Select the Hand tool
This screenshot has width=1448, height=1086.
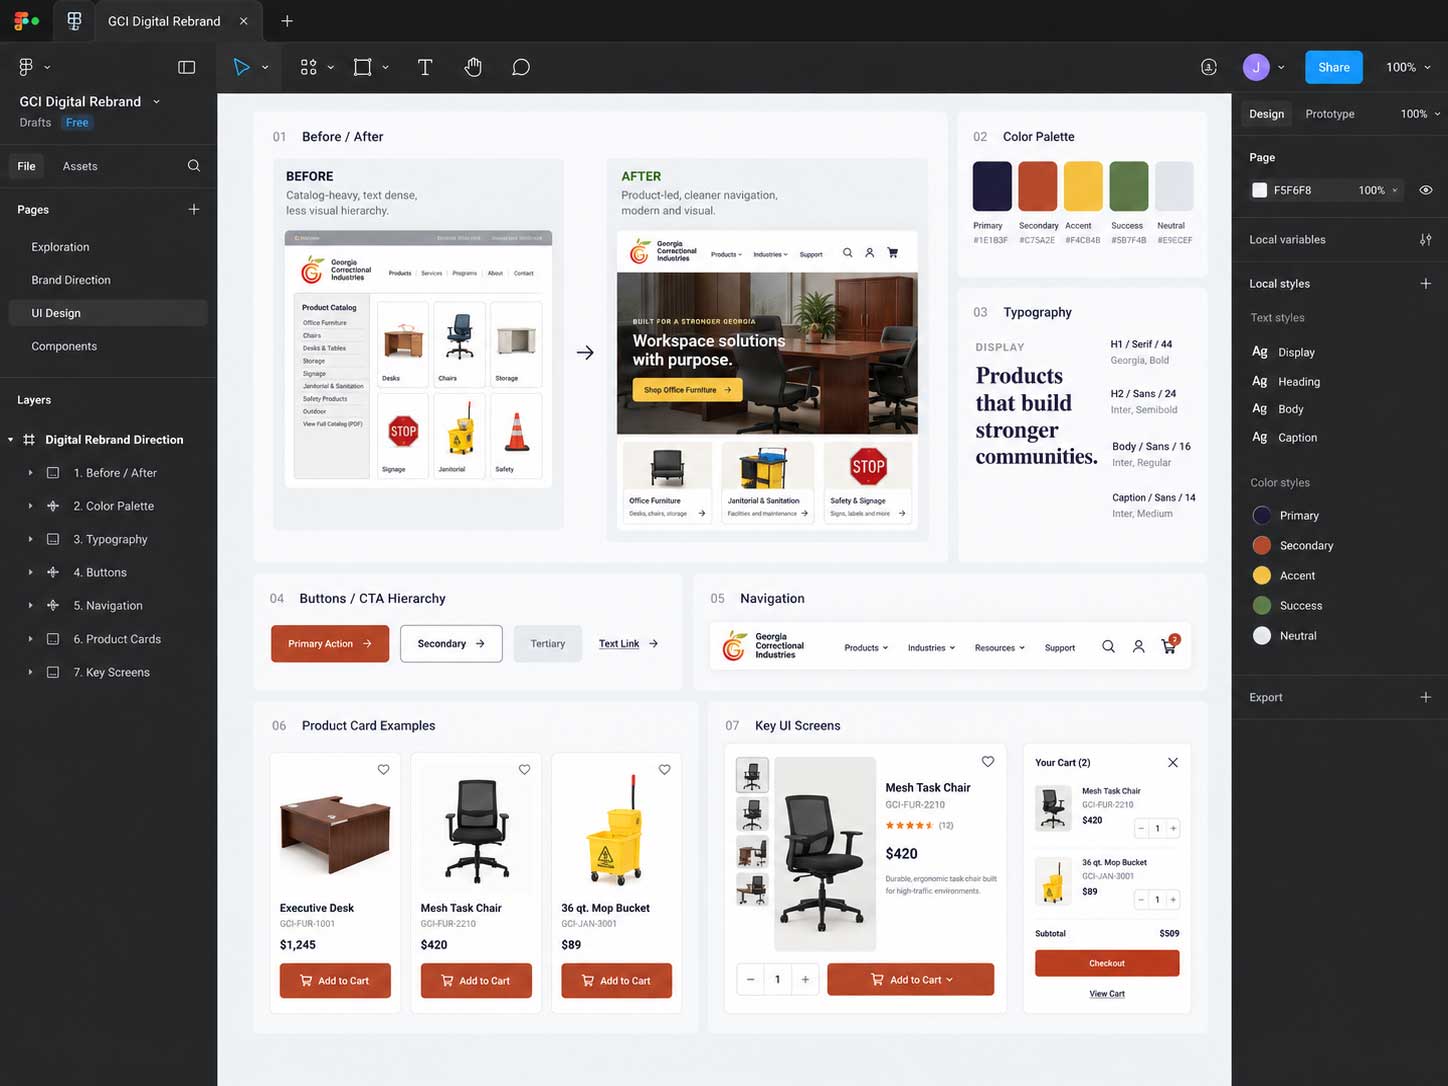pos(473,67)
